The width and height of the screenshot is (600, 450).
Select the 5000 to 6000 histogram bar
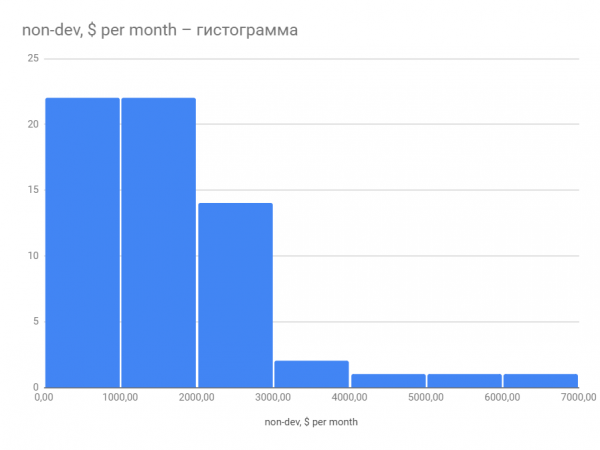pos(465,381)
